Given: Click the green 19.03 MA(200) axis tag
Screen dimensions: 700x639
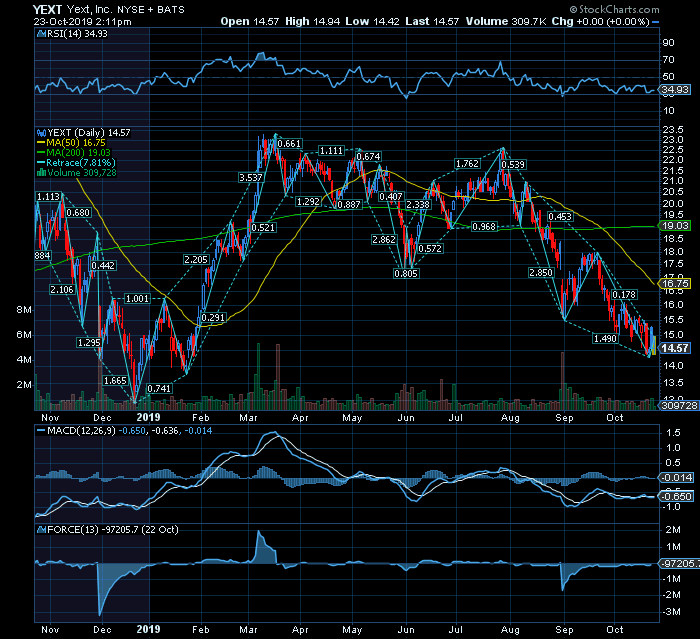Looking at the screenshot, I should point(675,226).
